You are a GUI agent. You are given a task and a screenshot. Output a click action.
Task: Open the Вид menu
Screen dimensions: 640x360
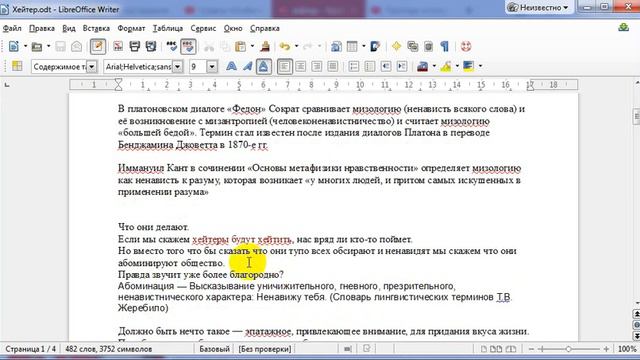pyautogui.click(x=69, y=28)
